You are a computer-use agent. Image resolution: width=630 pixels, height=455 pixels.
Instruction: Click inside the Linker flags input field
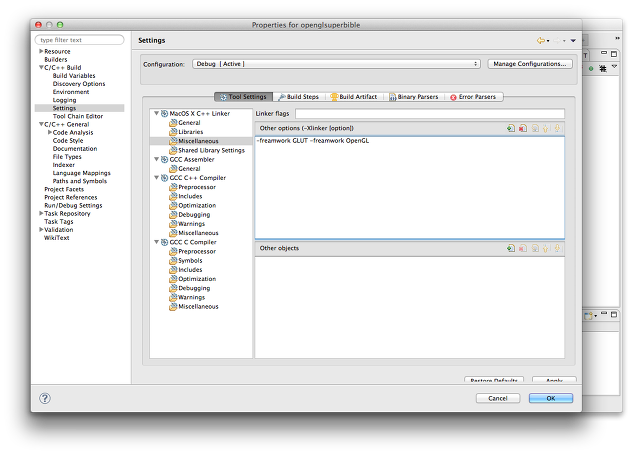pyautogui.click(x=430, y=114)
